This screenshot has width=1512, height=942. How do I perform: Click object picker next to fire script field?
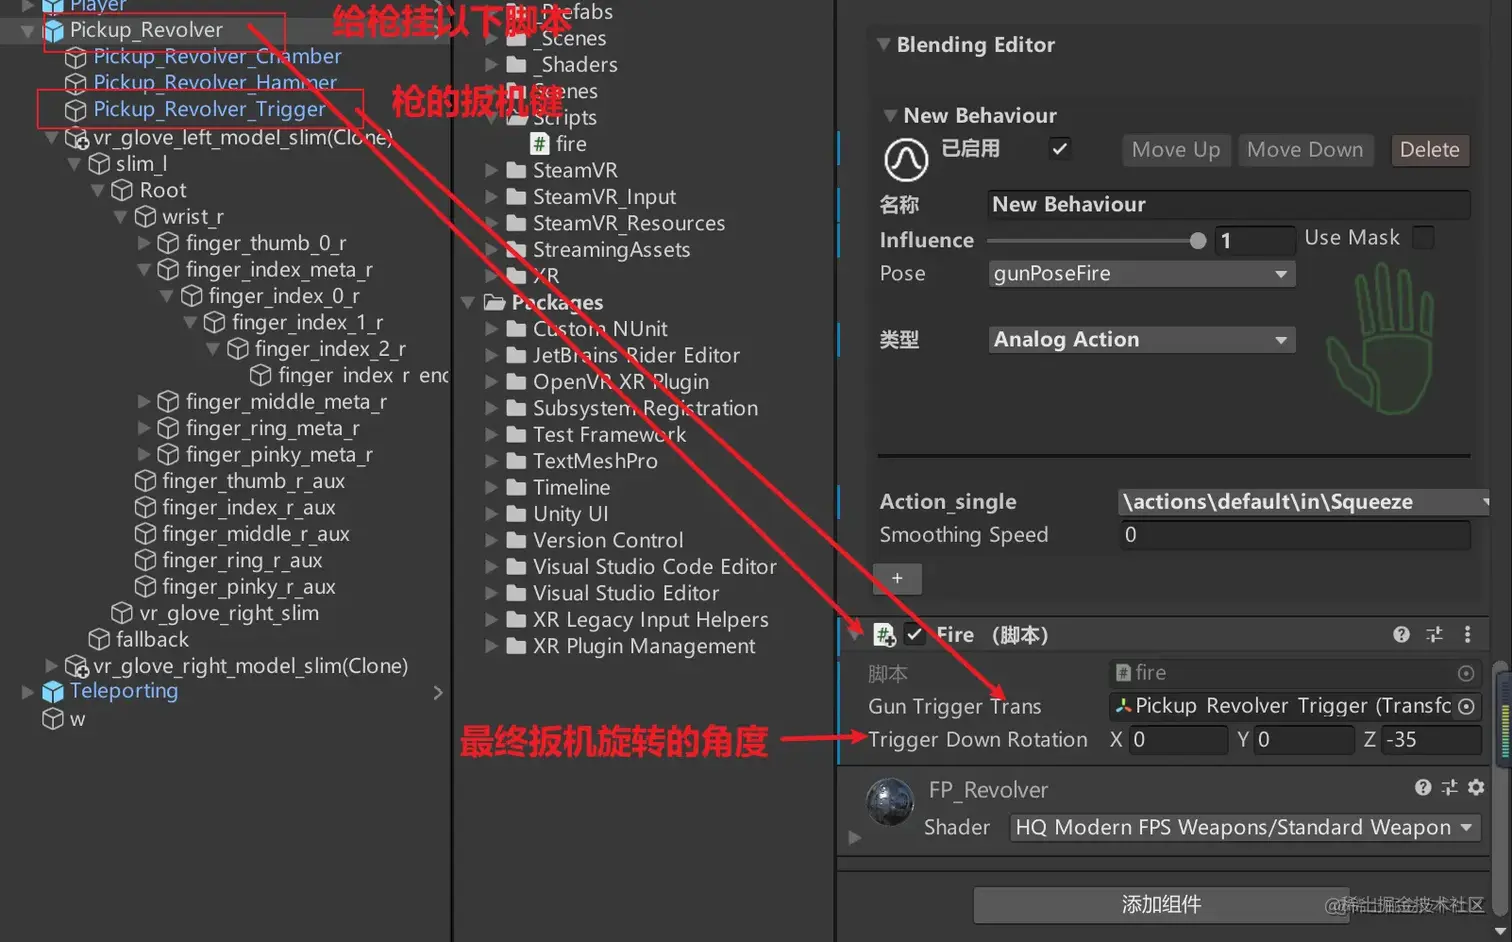tap(1466, 673)
